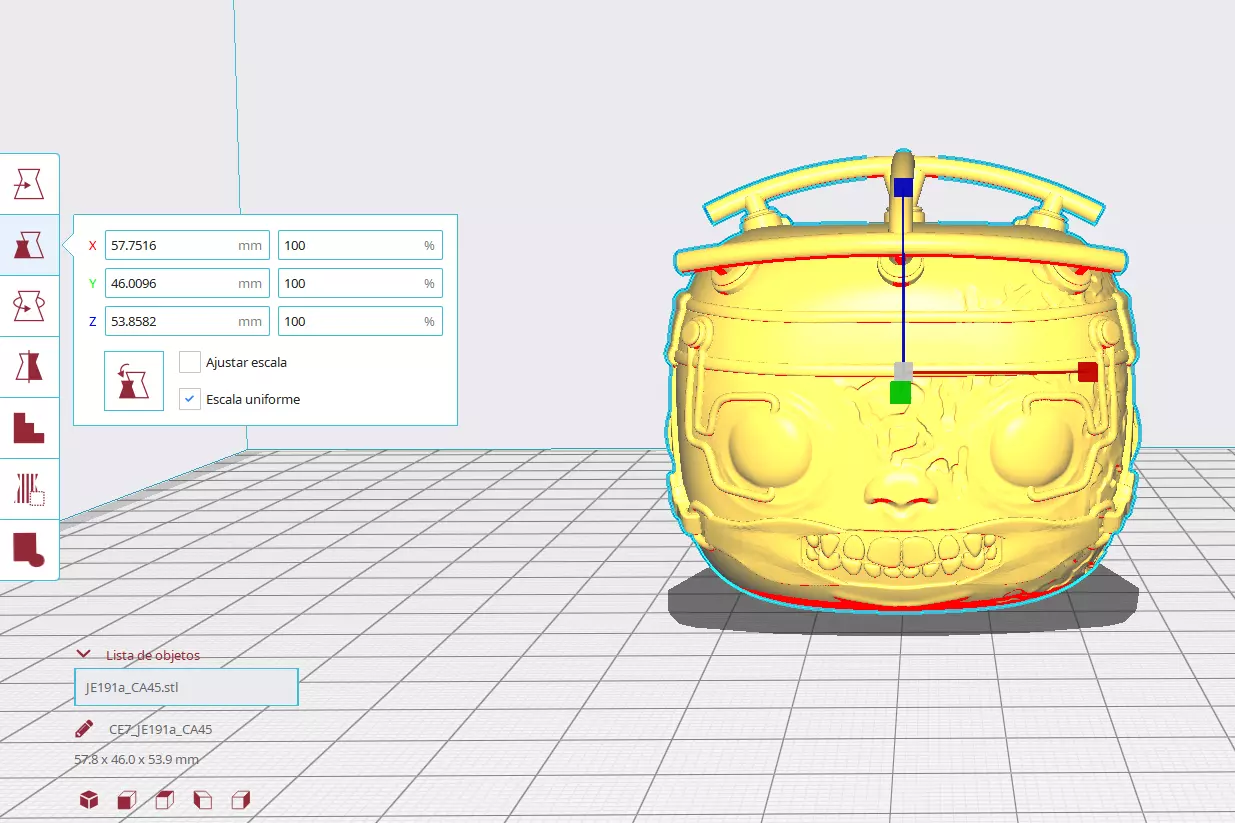Switch to 3D perspective view cube icon

pyautogui.click(x=89, y=799)
